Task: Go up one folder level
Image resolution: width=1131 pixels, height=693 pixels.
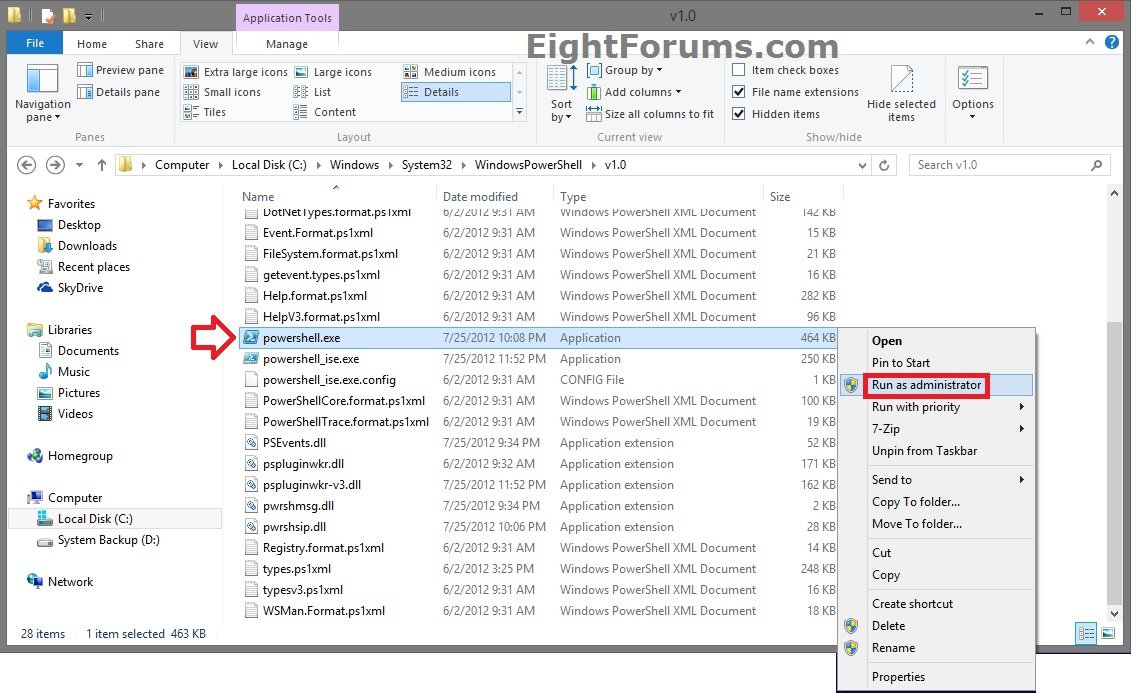Action: (x=102, y=165)
